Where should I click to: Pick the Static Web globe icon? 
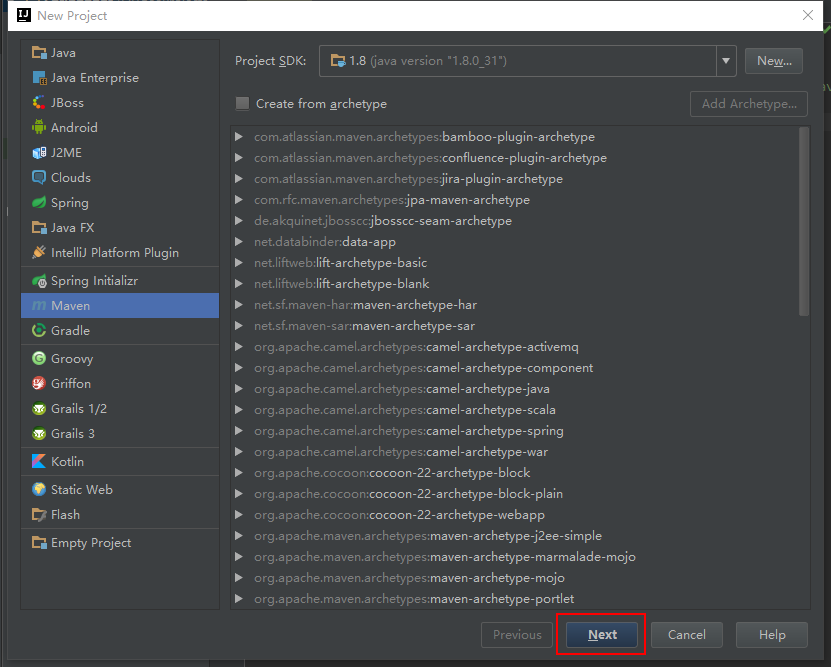click(39, 490)
